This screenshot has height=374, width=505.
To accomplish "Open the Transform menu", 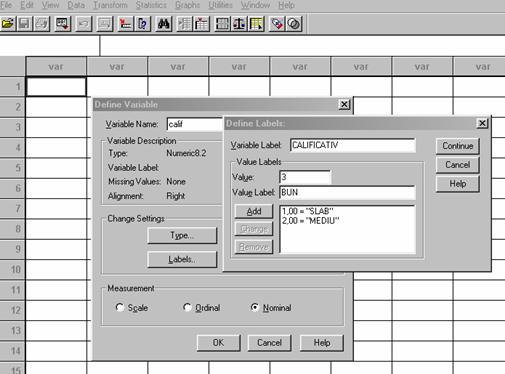I will (x=110, y=5).
